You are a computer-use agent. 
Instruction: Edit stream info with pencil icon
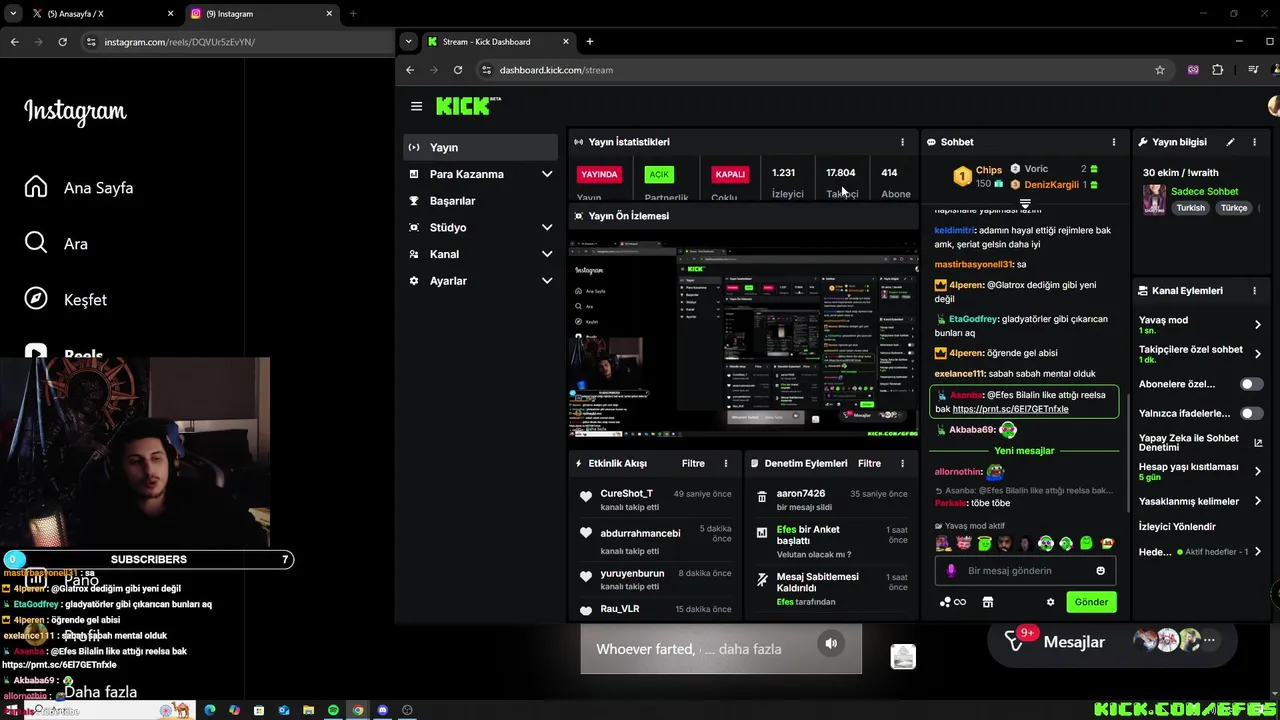click(1231, 142)
